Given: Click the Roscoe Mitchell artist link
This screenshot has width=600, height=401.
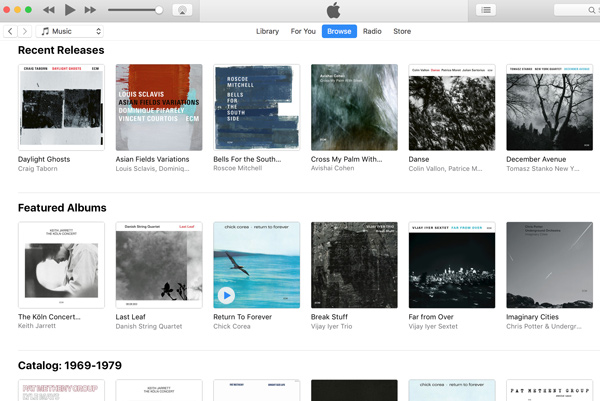Looking at the screenshot, I should coord(238,168).
